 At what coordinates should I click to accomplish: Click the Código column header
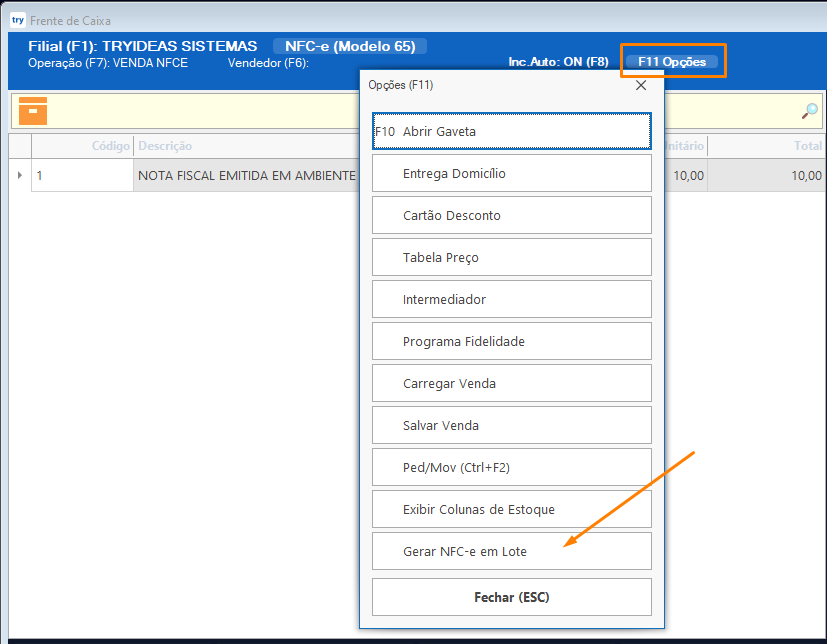[x=82, y=146]
